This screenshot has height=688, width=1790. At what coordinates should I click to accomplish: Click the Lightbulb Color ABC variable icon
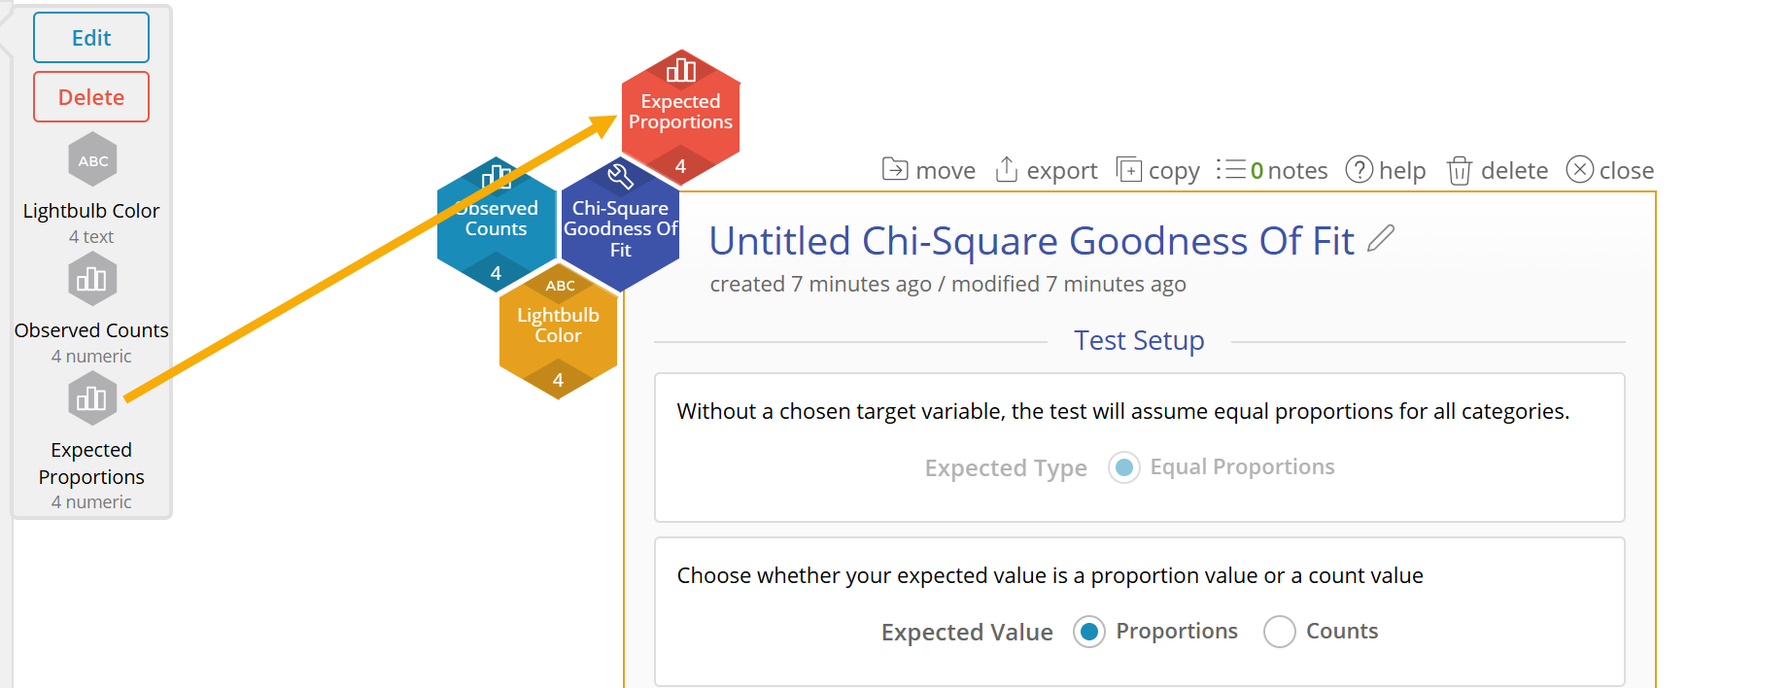pyautogui.click(x=93, y=160)
